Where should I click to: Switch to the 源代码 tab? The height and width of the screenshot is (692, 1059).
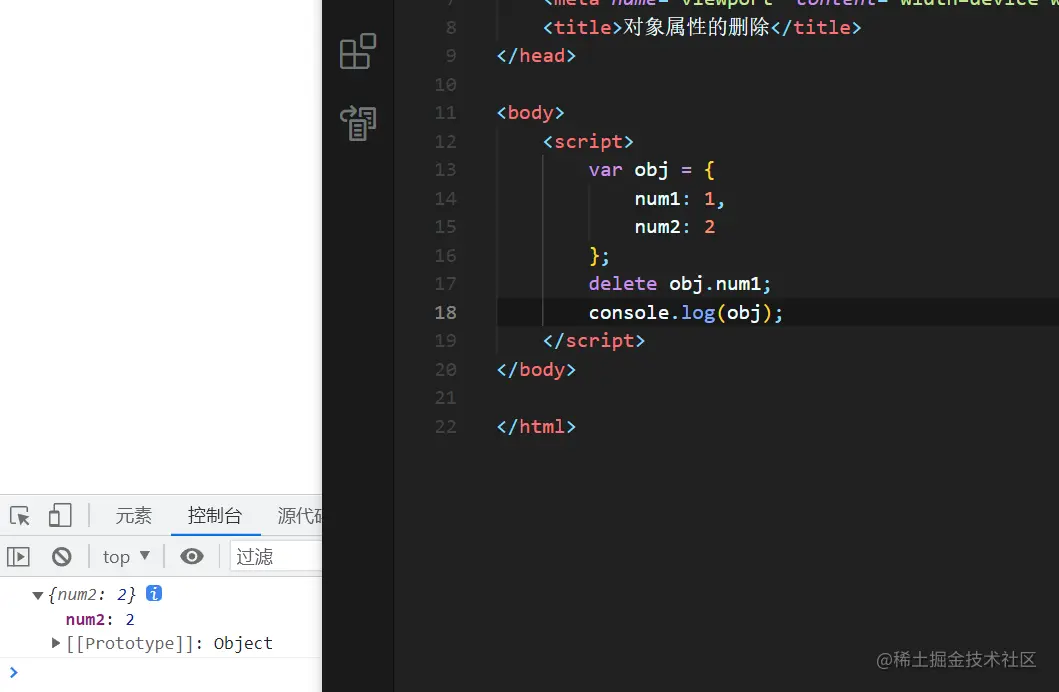click(300, 516)
